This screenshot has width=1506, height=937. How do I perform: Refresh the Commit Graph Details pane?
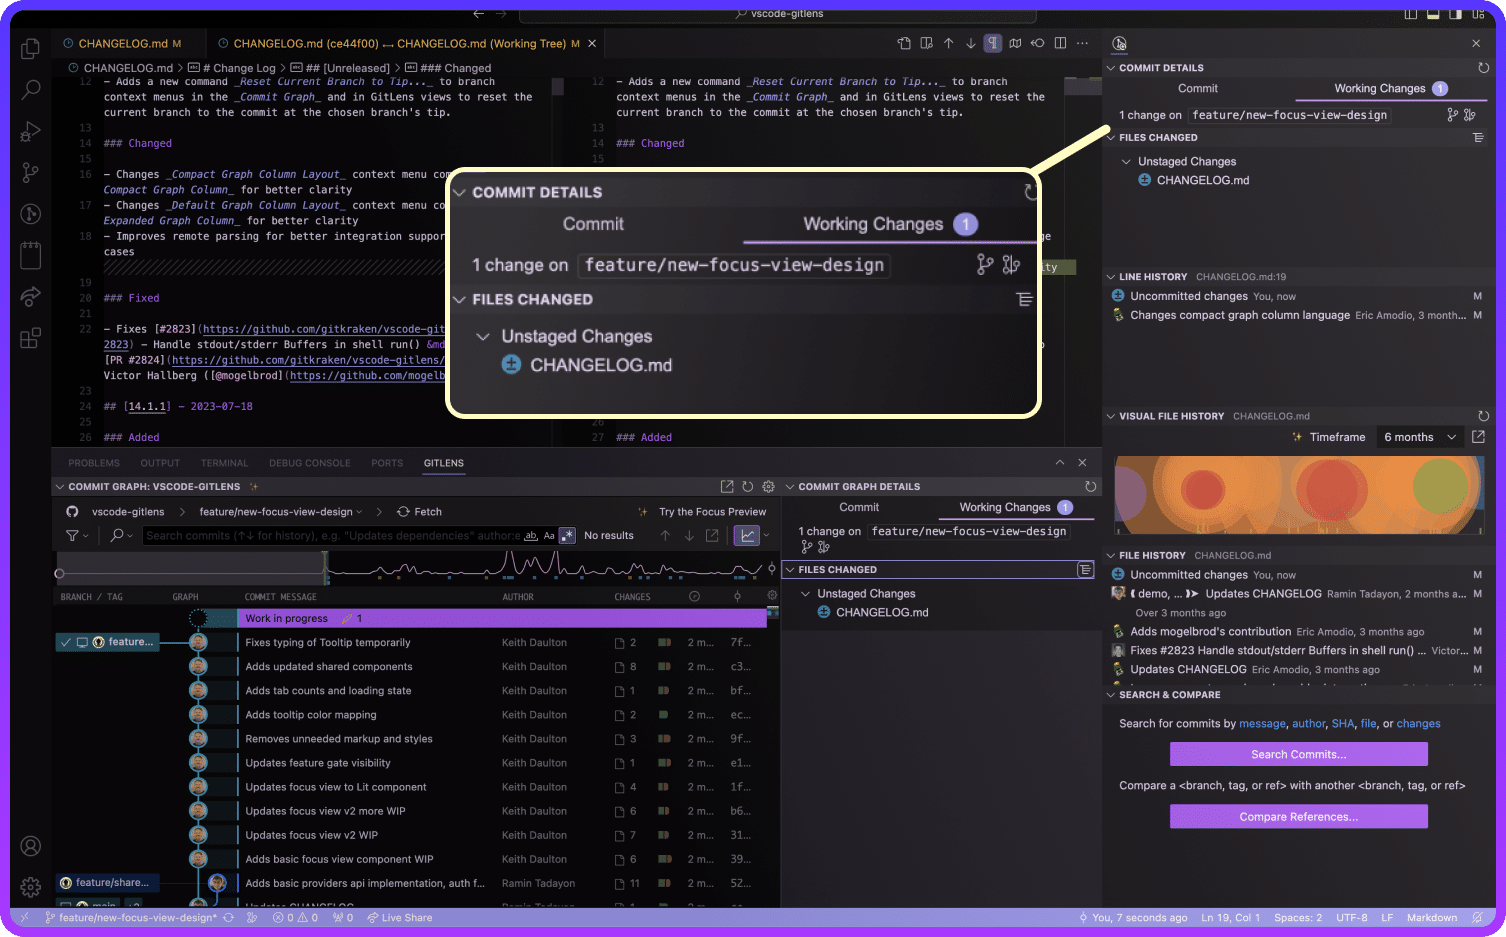1091,487
